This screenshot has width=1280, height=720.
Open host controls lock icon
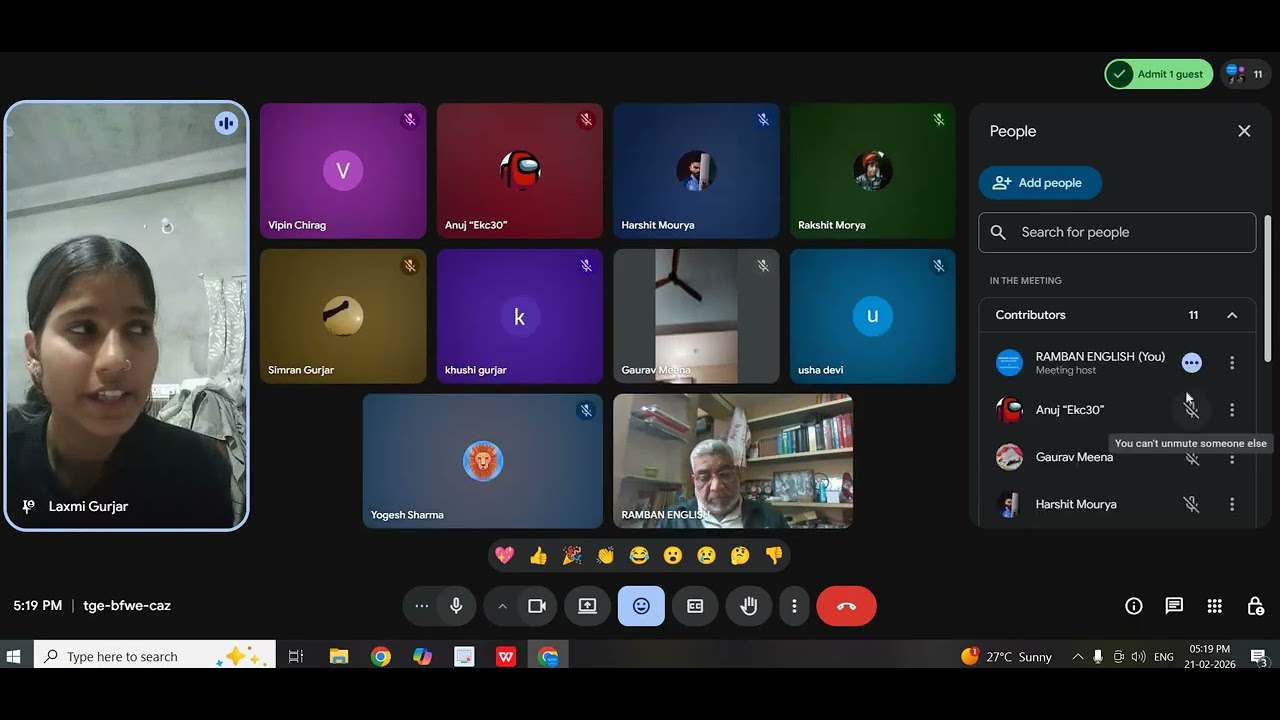(1256, 606)
